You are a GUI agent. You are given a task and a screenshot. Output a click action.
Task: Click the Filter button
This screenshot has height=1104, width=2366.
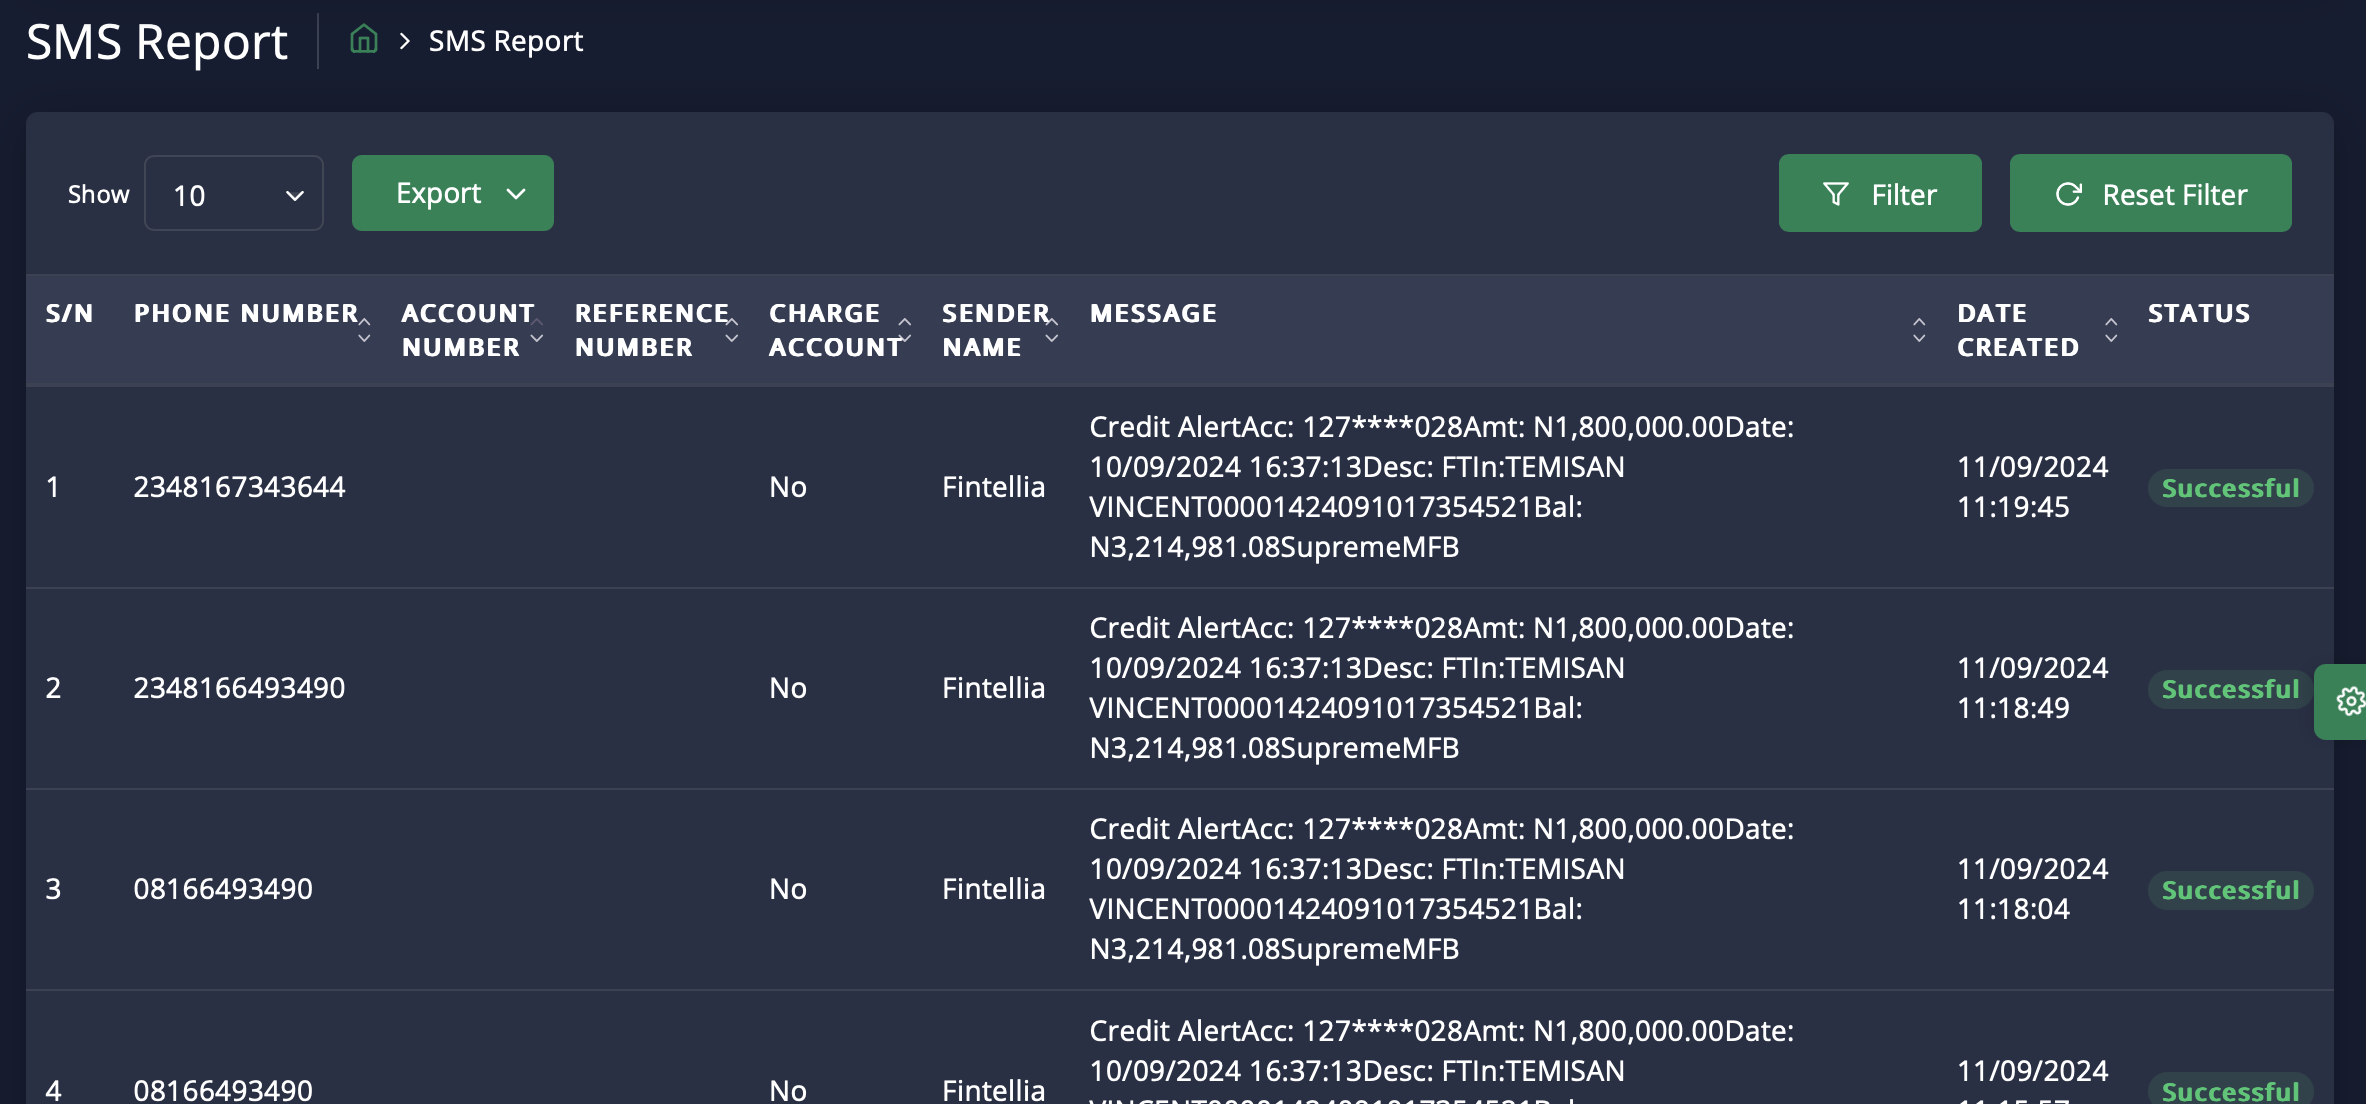[1879, 194]
